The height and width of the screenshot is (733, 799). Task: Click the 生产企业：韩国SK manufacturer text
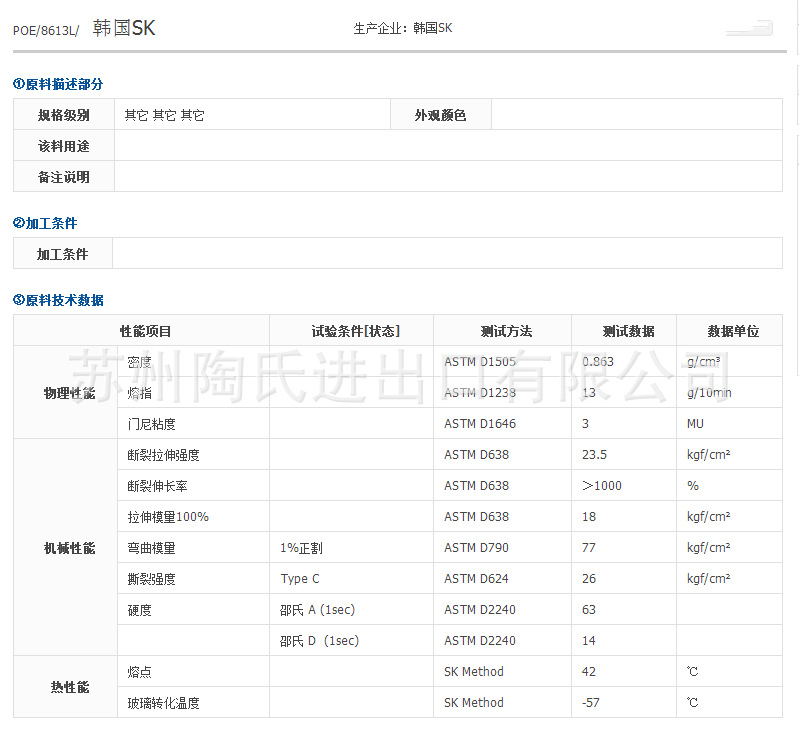pyautogui.click(x=403, y=28)
